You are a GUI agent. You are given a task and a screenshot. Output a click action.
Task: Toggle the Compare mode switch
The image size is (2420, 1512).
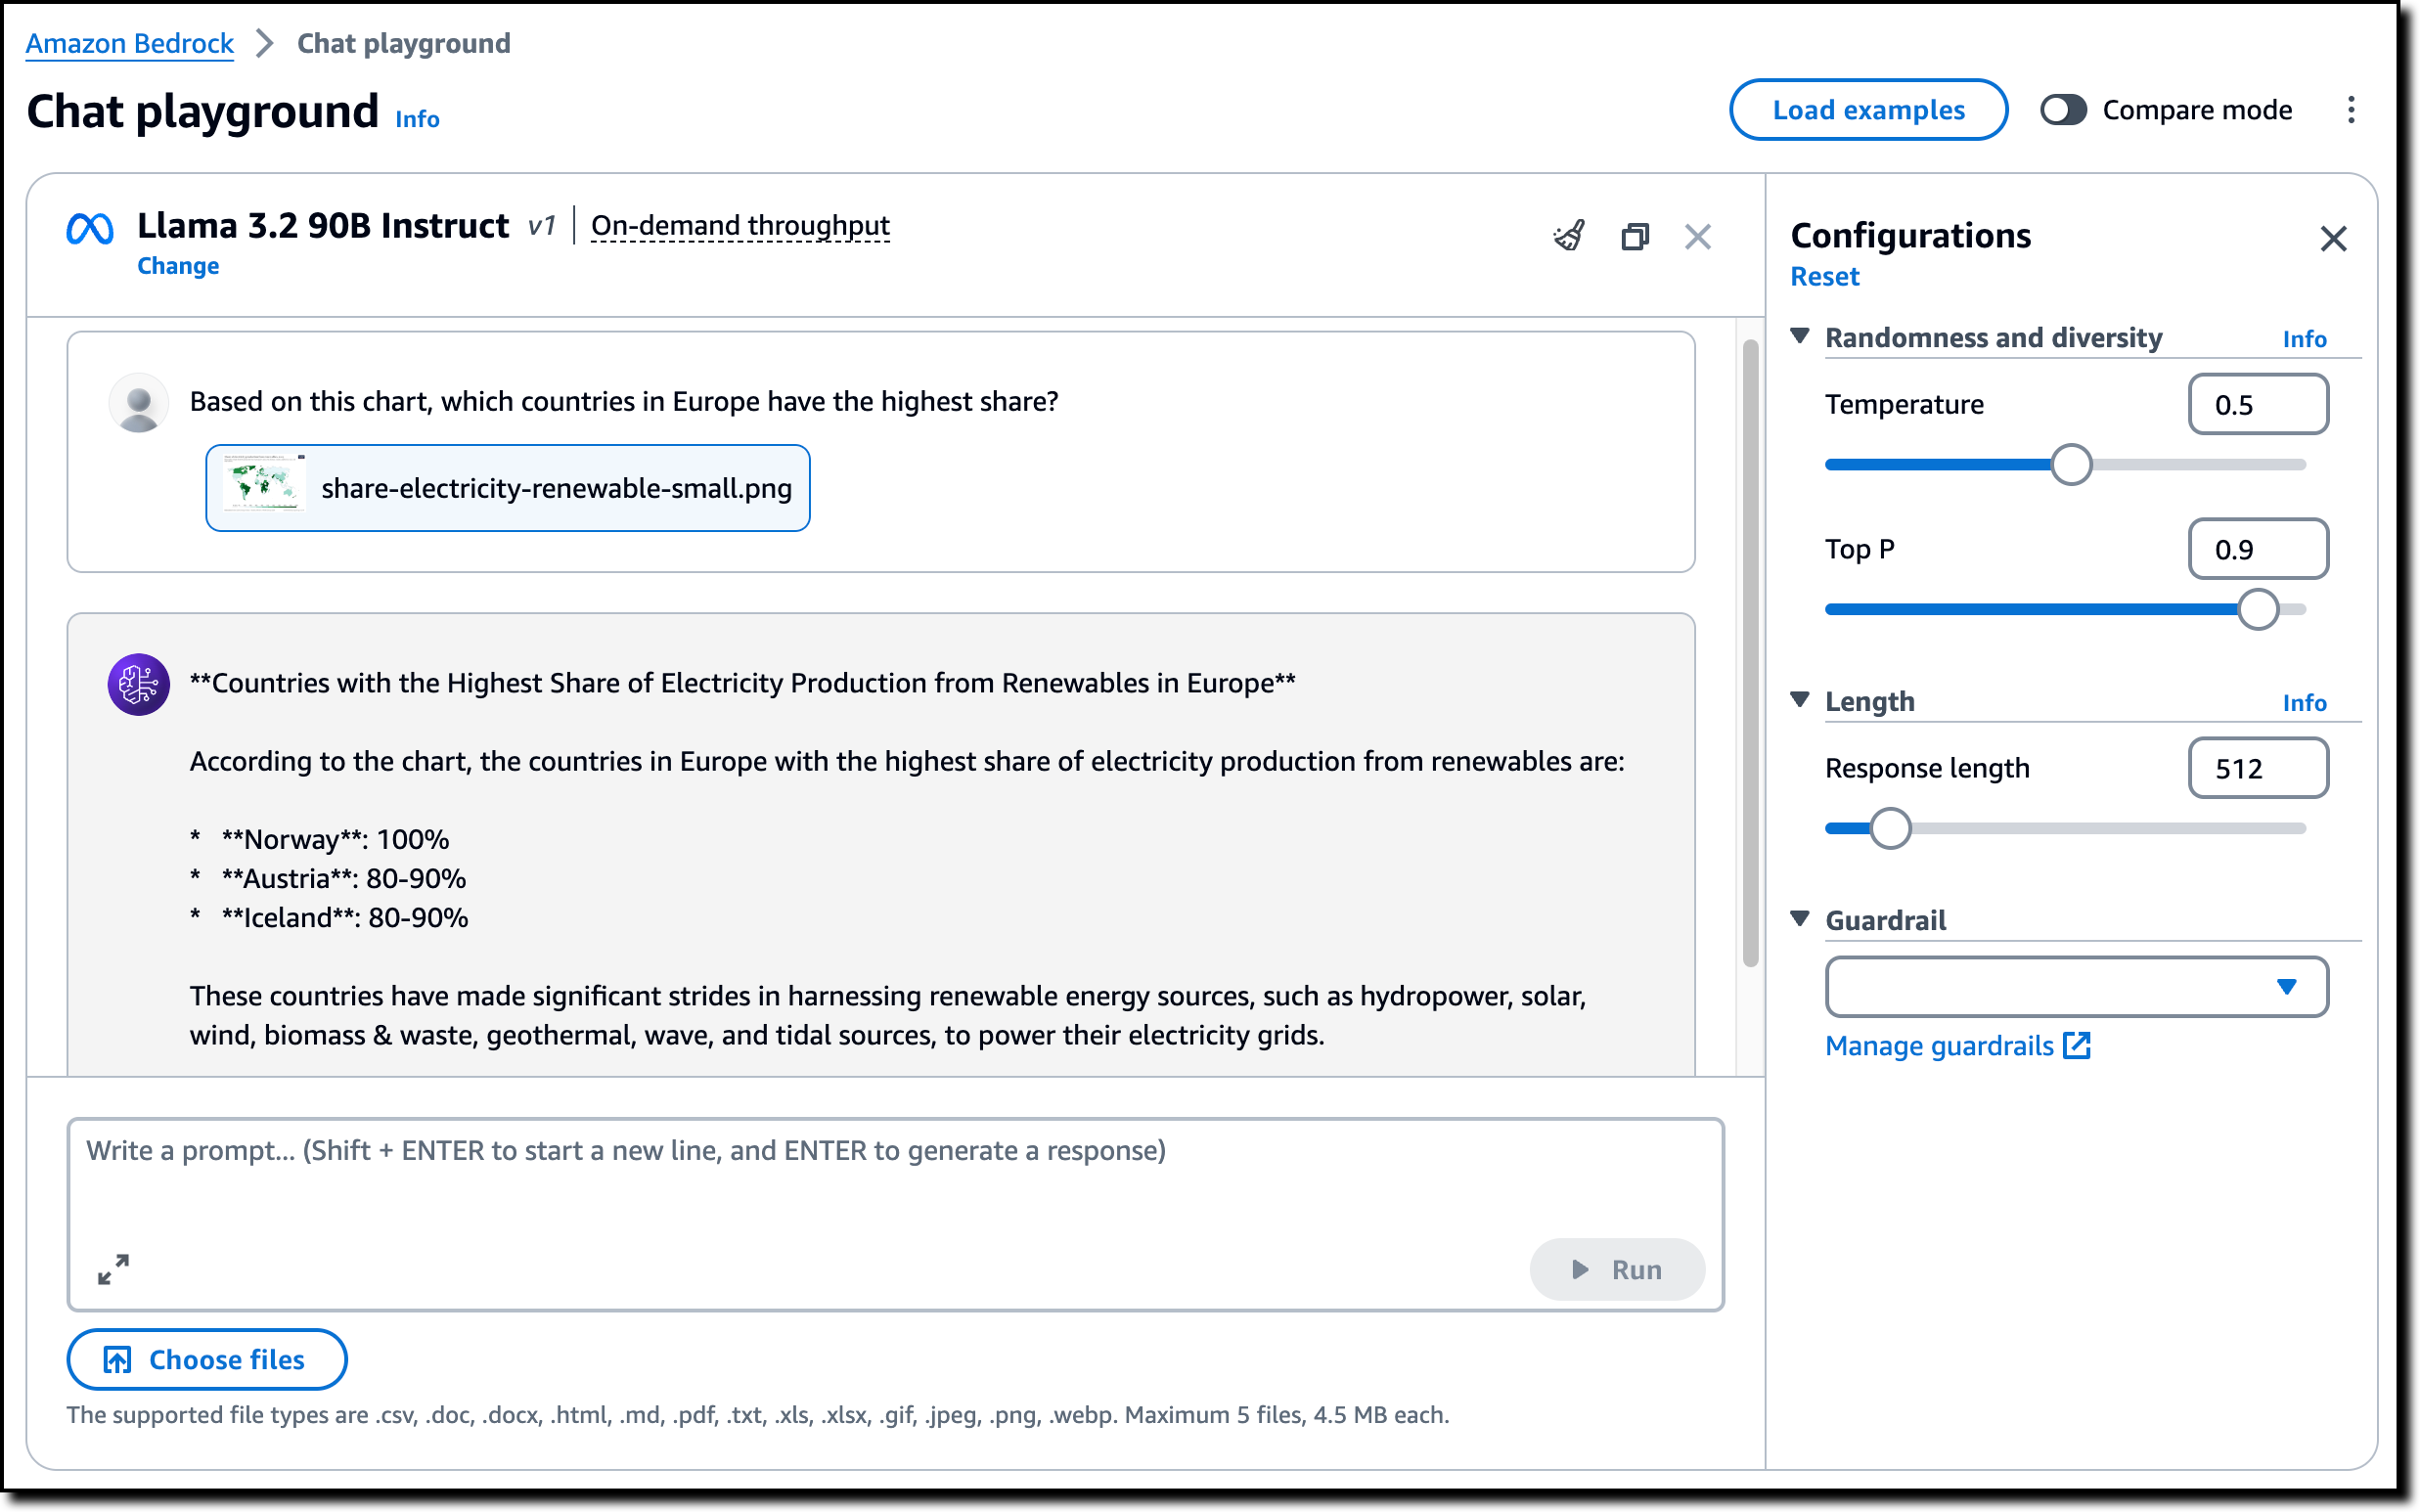point(2065,110)
